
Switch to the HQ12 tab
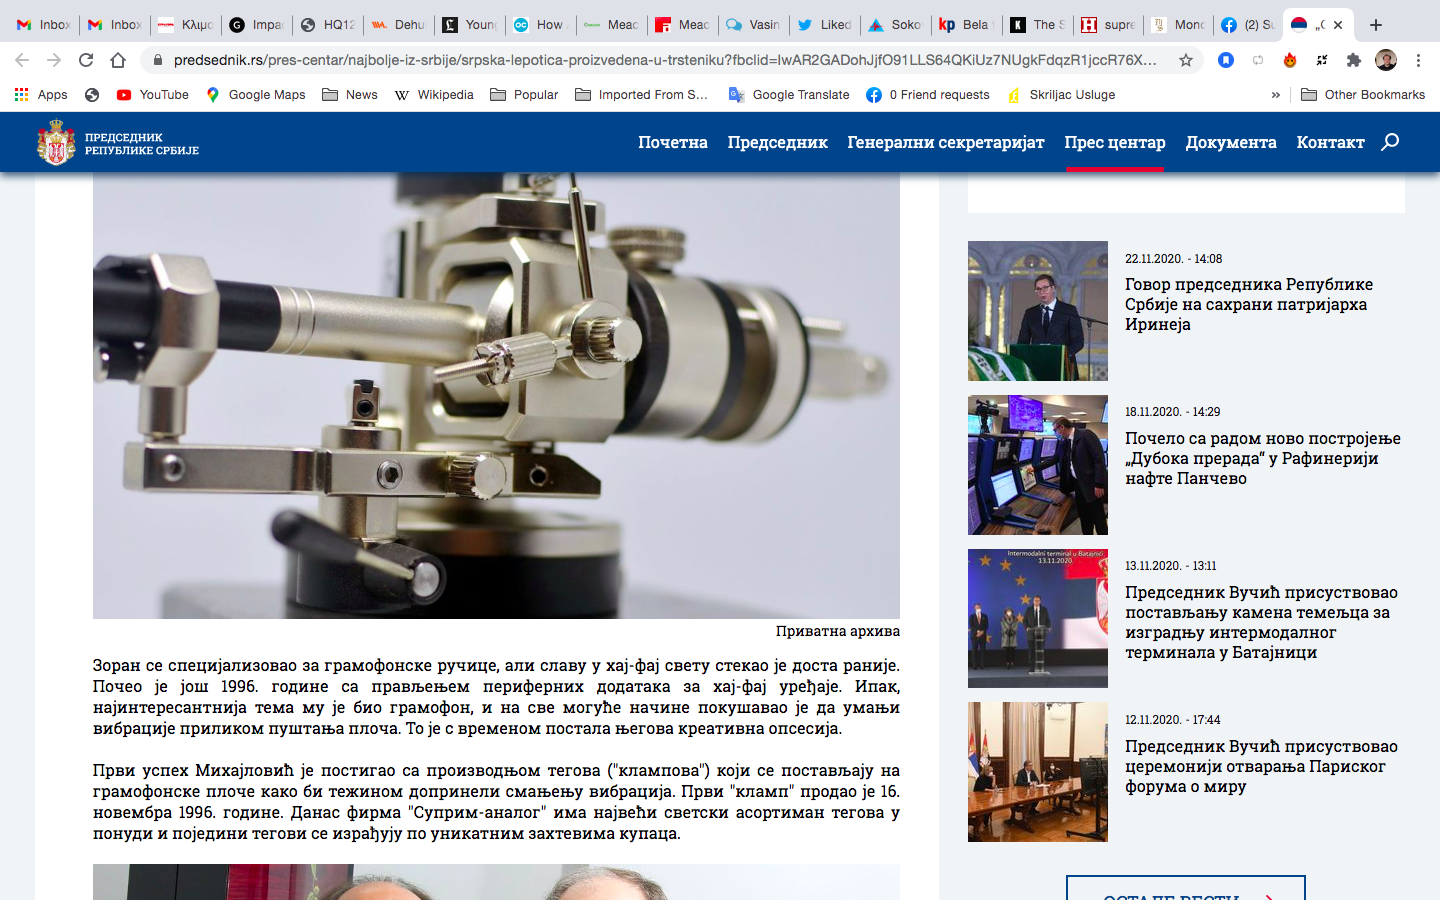coord(328,25)
